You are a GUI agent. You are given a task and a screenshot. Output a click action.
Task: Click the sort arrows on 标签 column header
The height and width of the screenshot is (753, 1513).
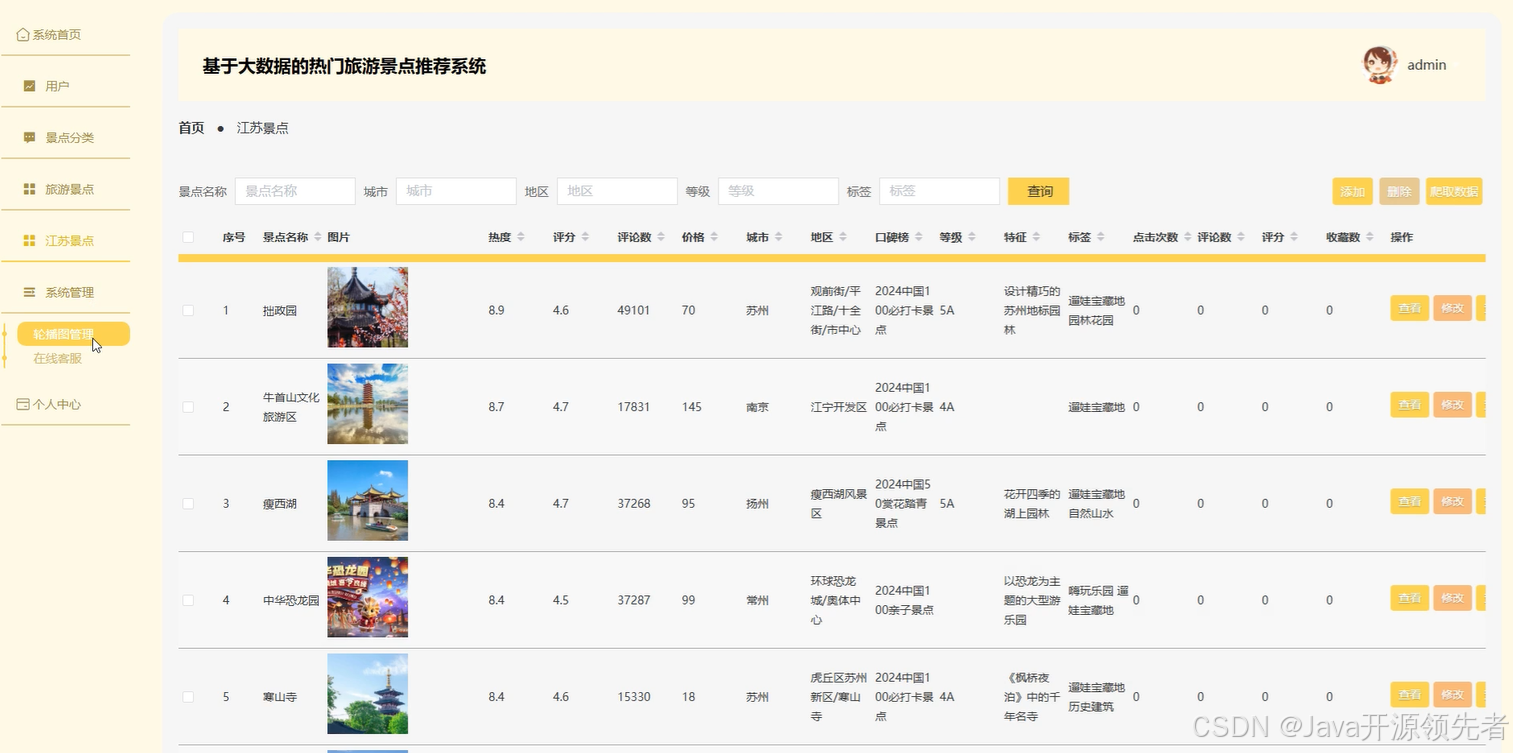point(1100,237)
